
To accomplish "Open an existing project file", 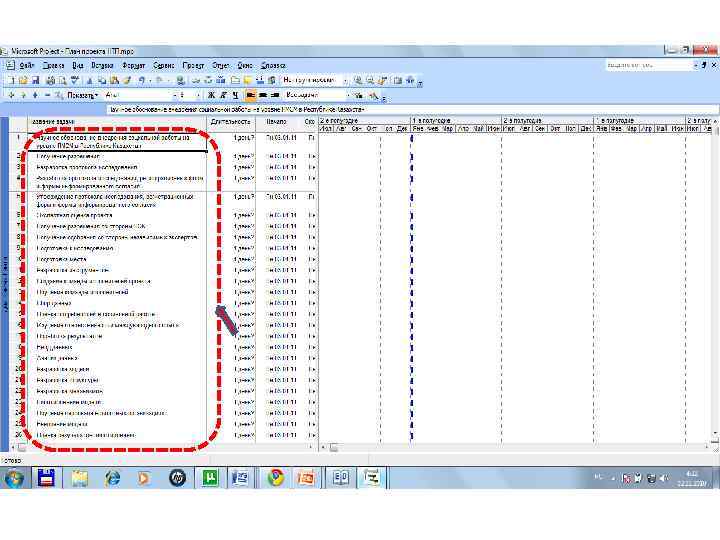I will click(x=23, y=80).
